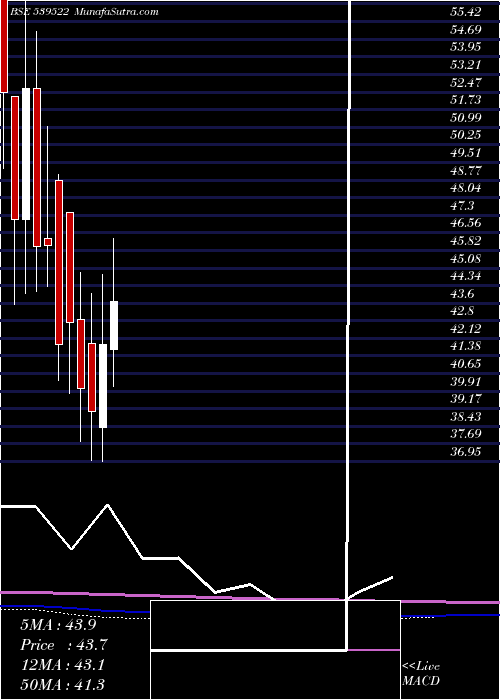500x700 pixels.
Task: Click the 49.51 price axis label
Action: 466,153
